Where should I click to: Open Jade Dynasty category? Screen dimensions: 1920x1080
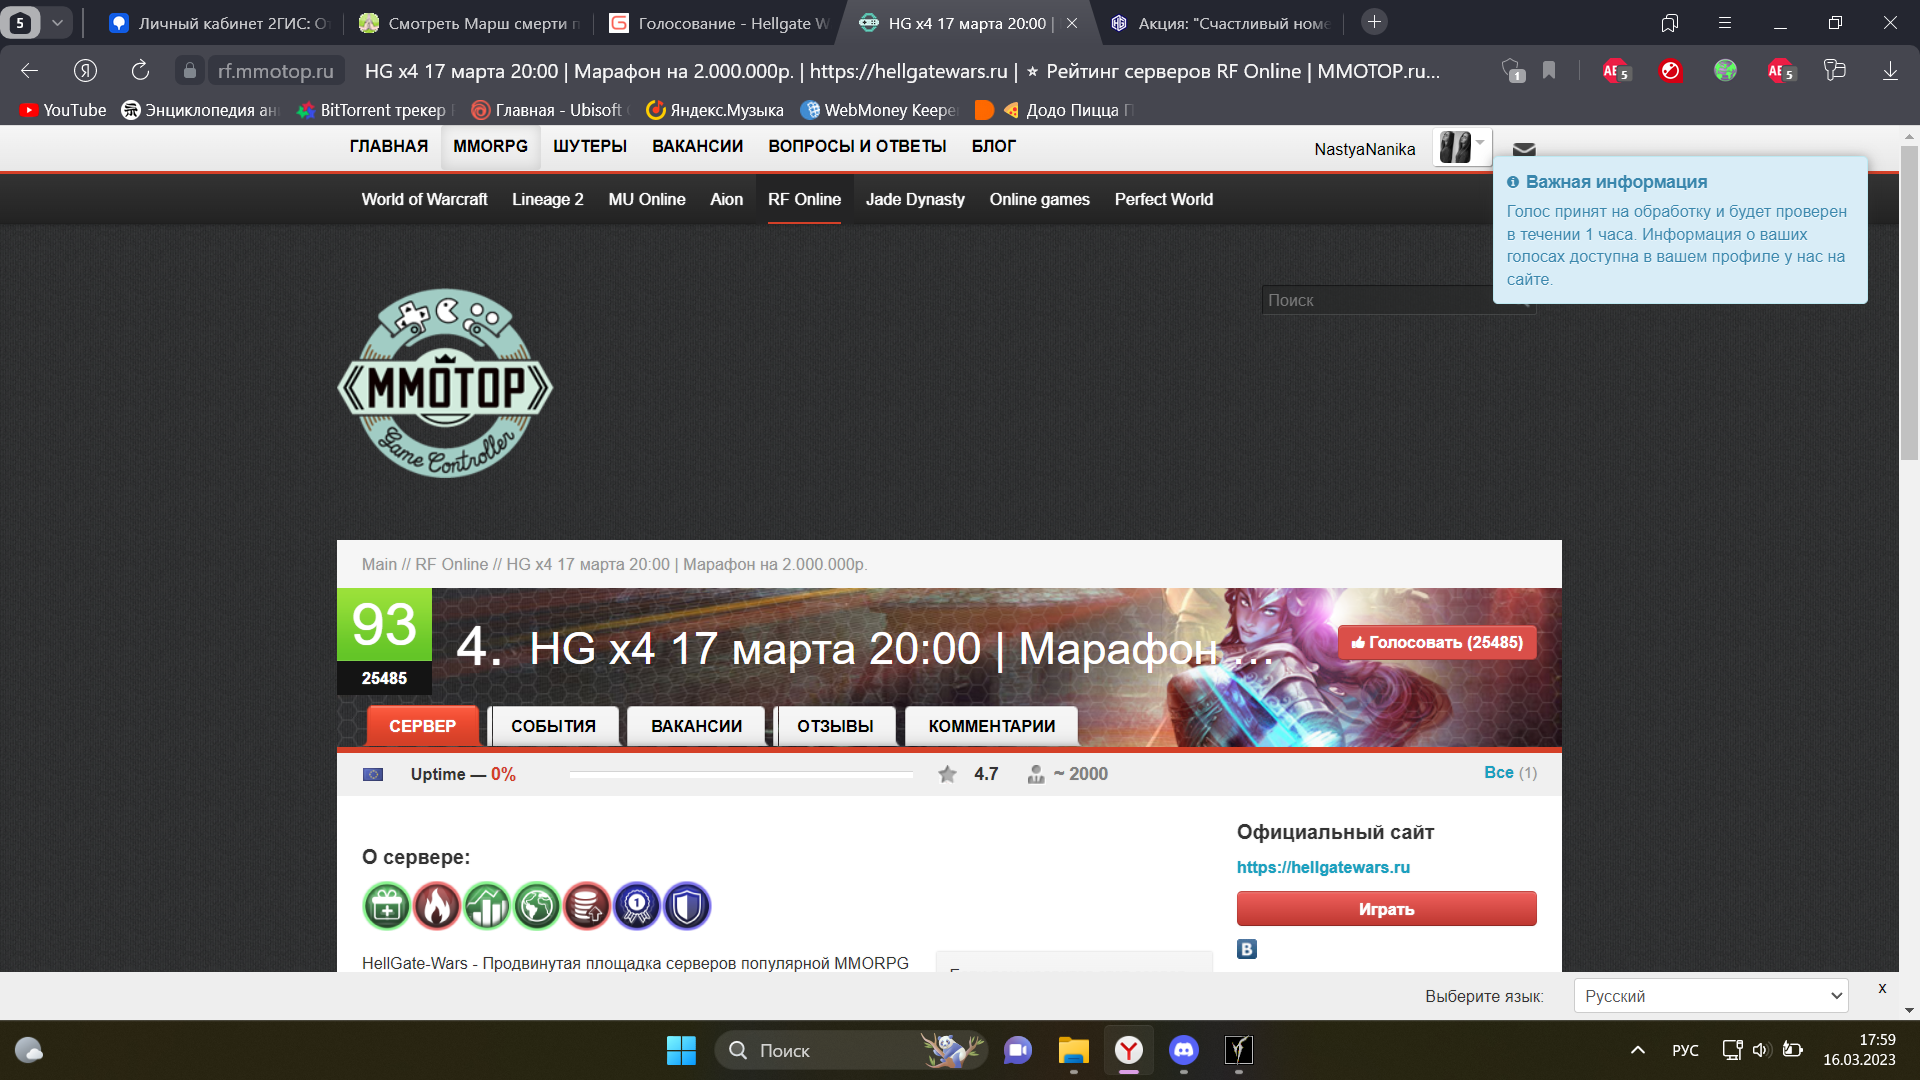click(x=915, y=199)
